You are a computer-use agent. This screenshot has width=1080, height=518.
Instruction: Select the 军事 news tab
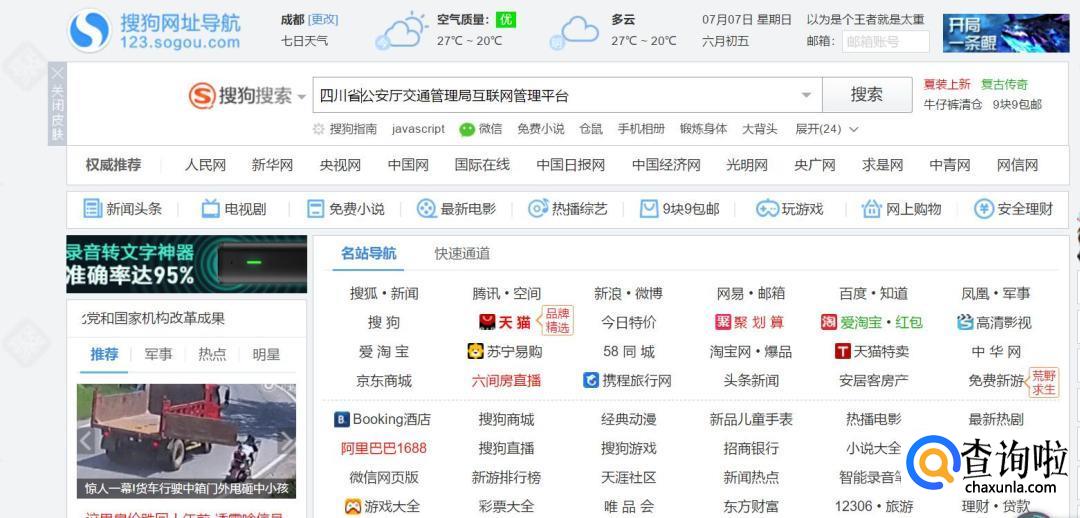coord(158,354)
